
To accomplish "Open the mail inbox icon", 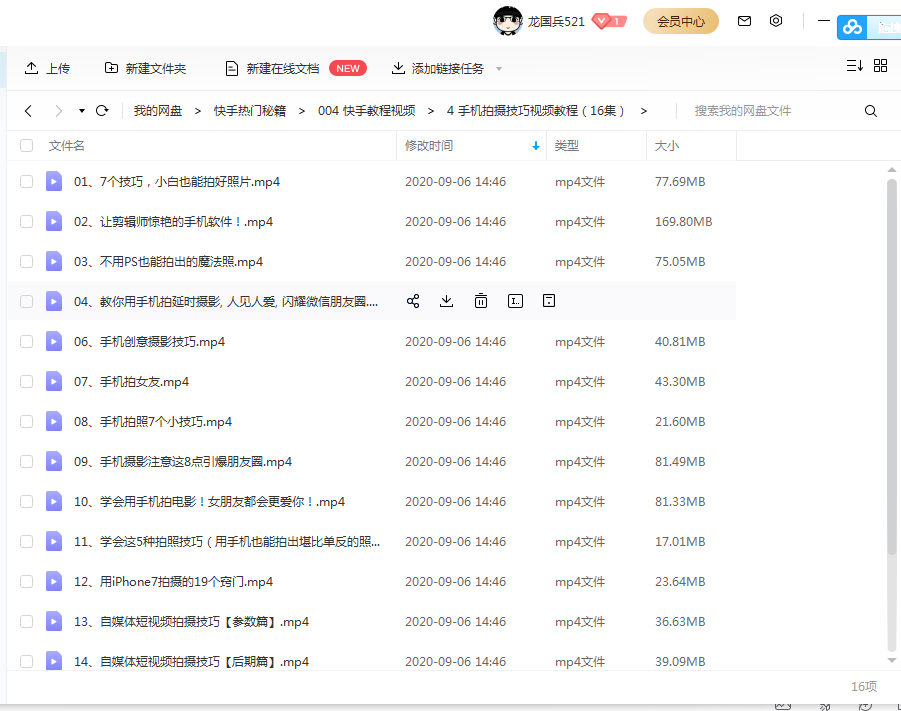I will click(744, 21).
